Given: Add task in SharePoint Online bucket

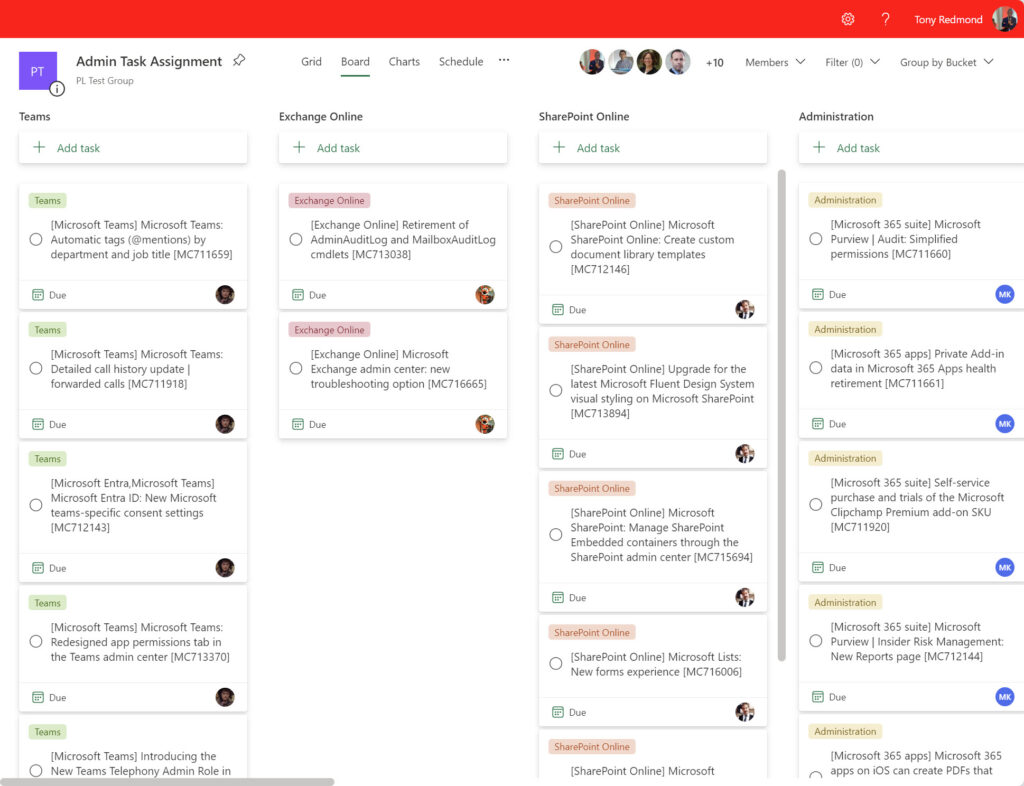Looking at the screenshot, I should click(x=652, y=148).
